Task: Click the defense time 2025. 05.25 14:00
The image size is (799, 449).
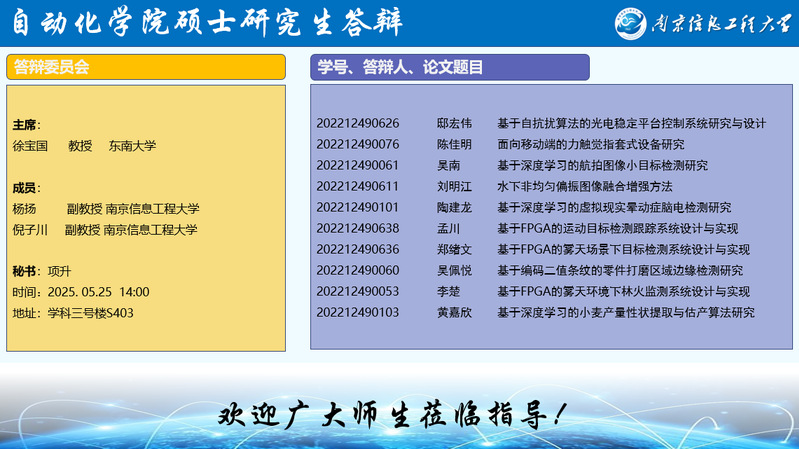Action: pyautogui.click(x=94, y=292)
